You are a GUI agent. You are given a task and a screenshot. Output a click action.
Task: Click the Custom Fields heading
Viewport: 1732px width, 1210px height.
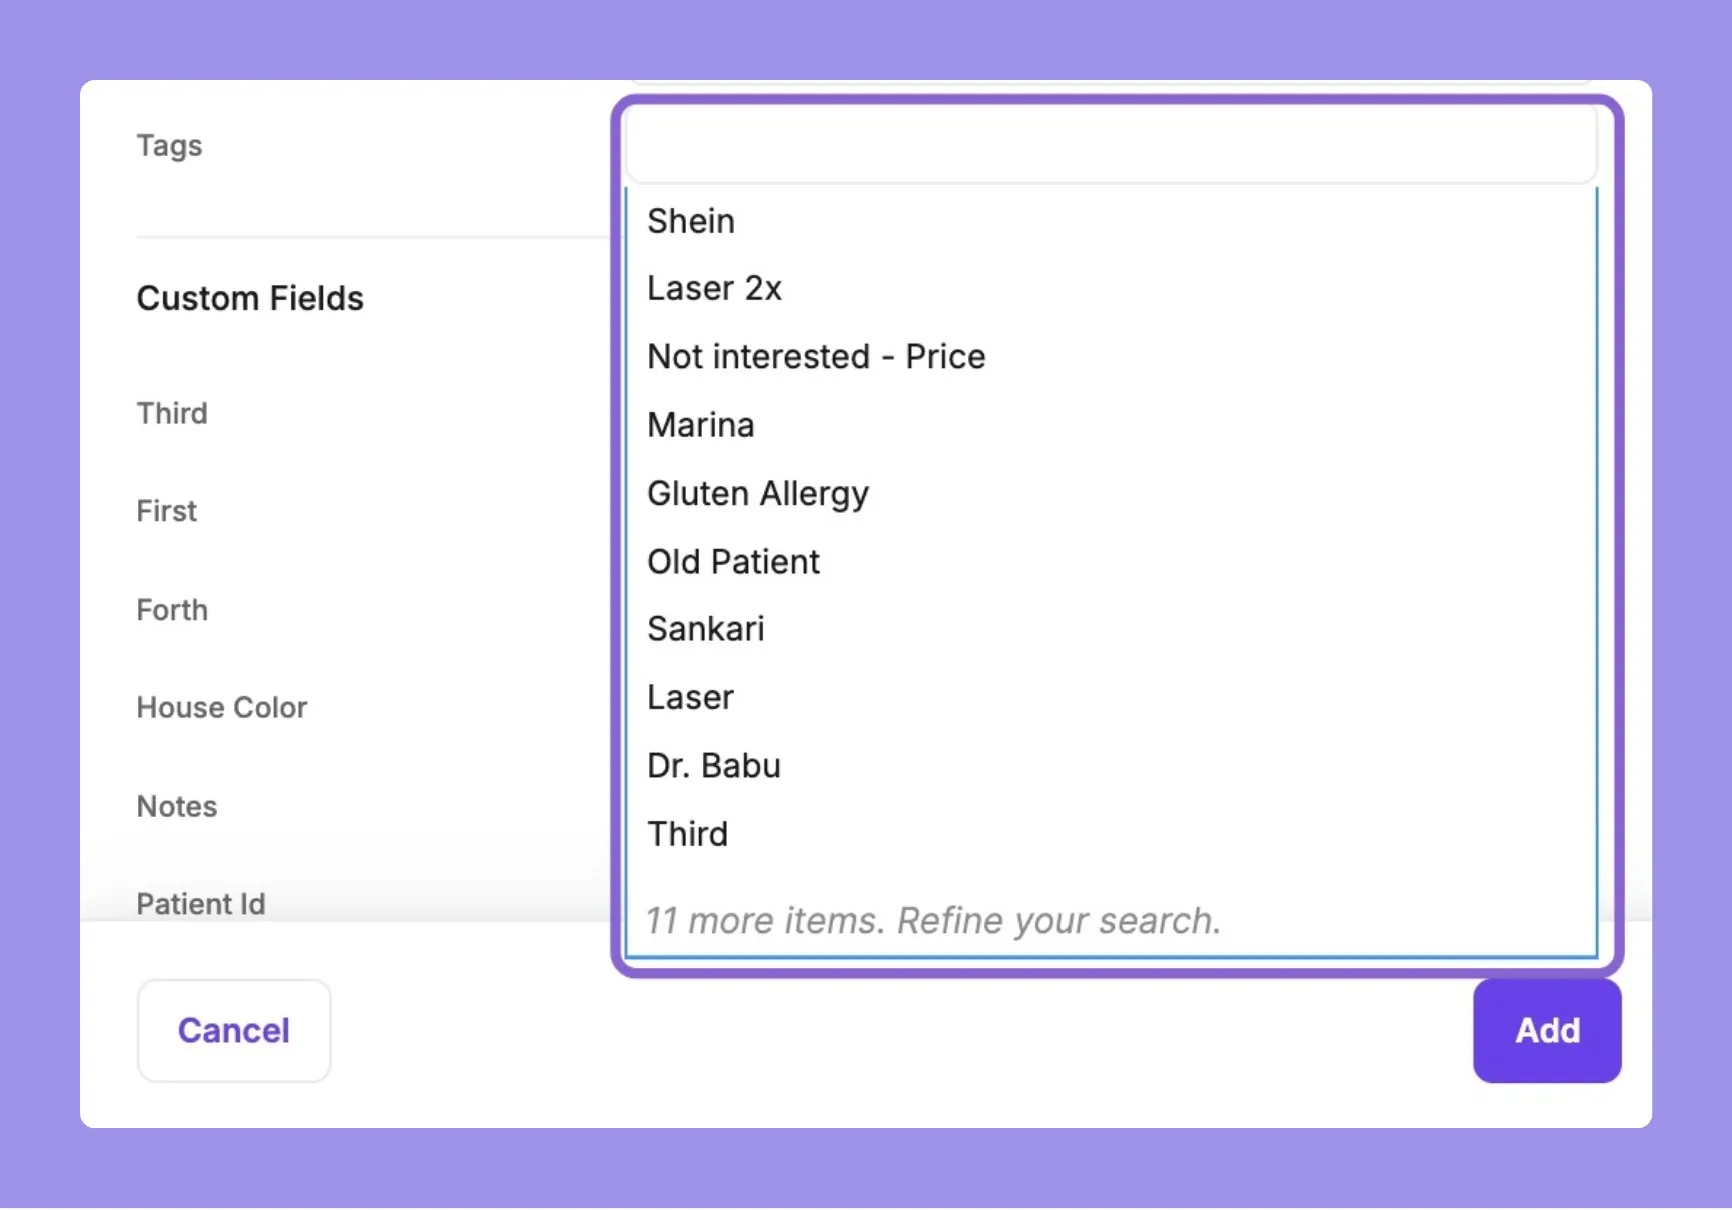click(250, 298)
